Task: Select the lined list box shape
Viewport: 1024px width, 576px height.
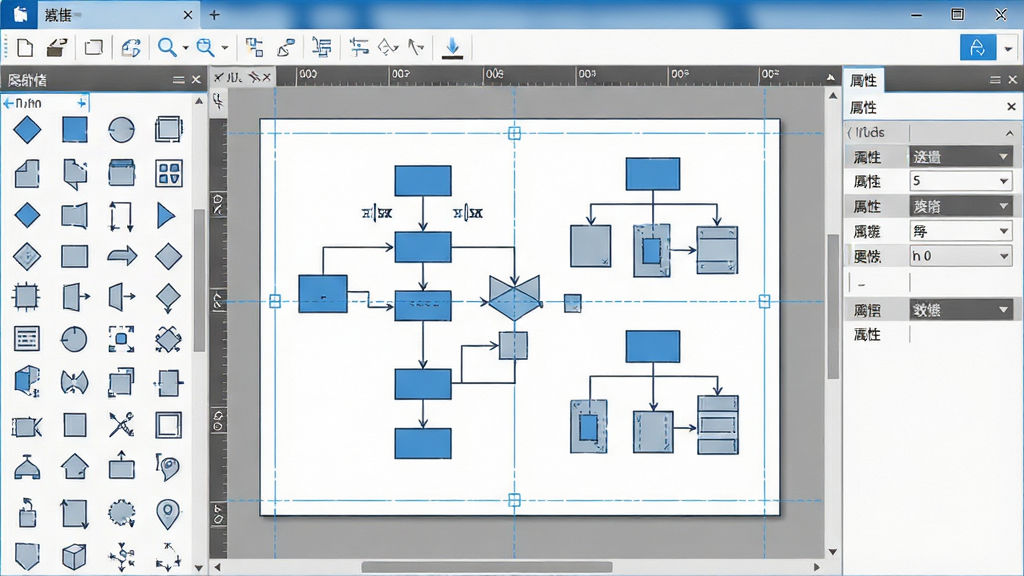Action: click(x=27, y=339)
